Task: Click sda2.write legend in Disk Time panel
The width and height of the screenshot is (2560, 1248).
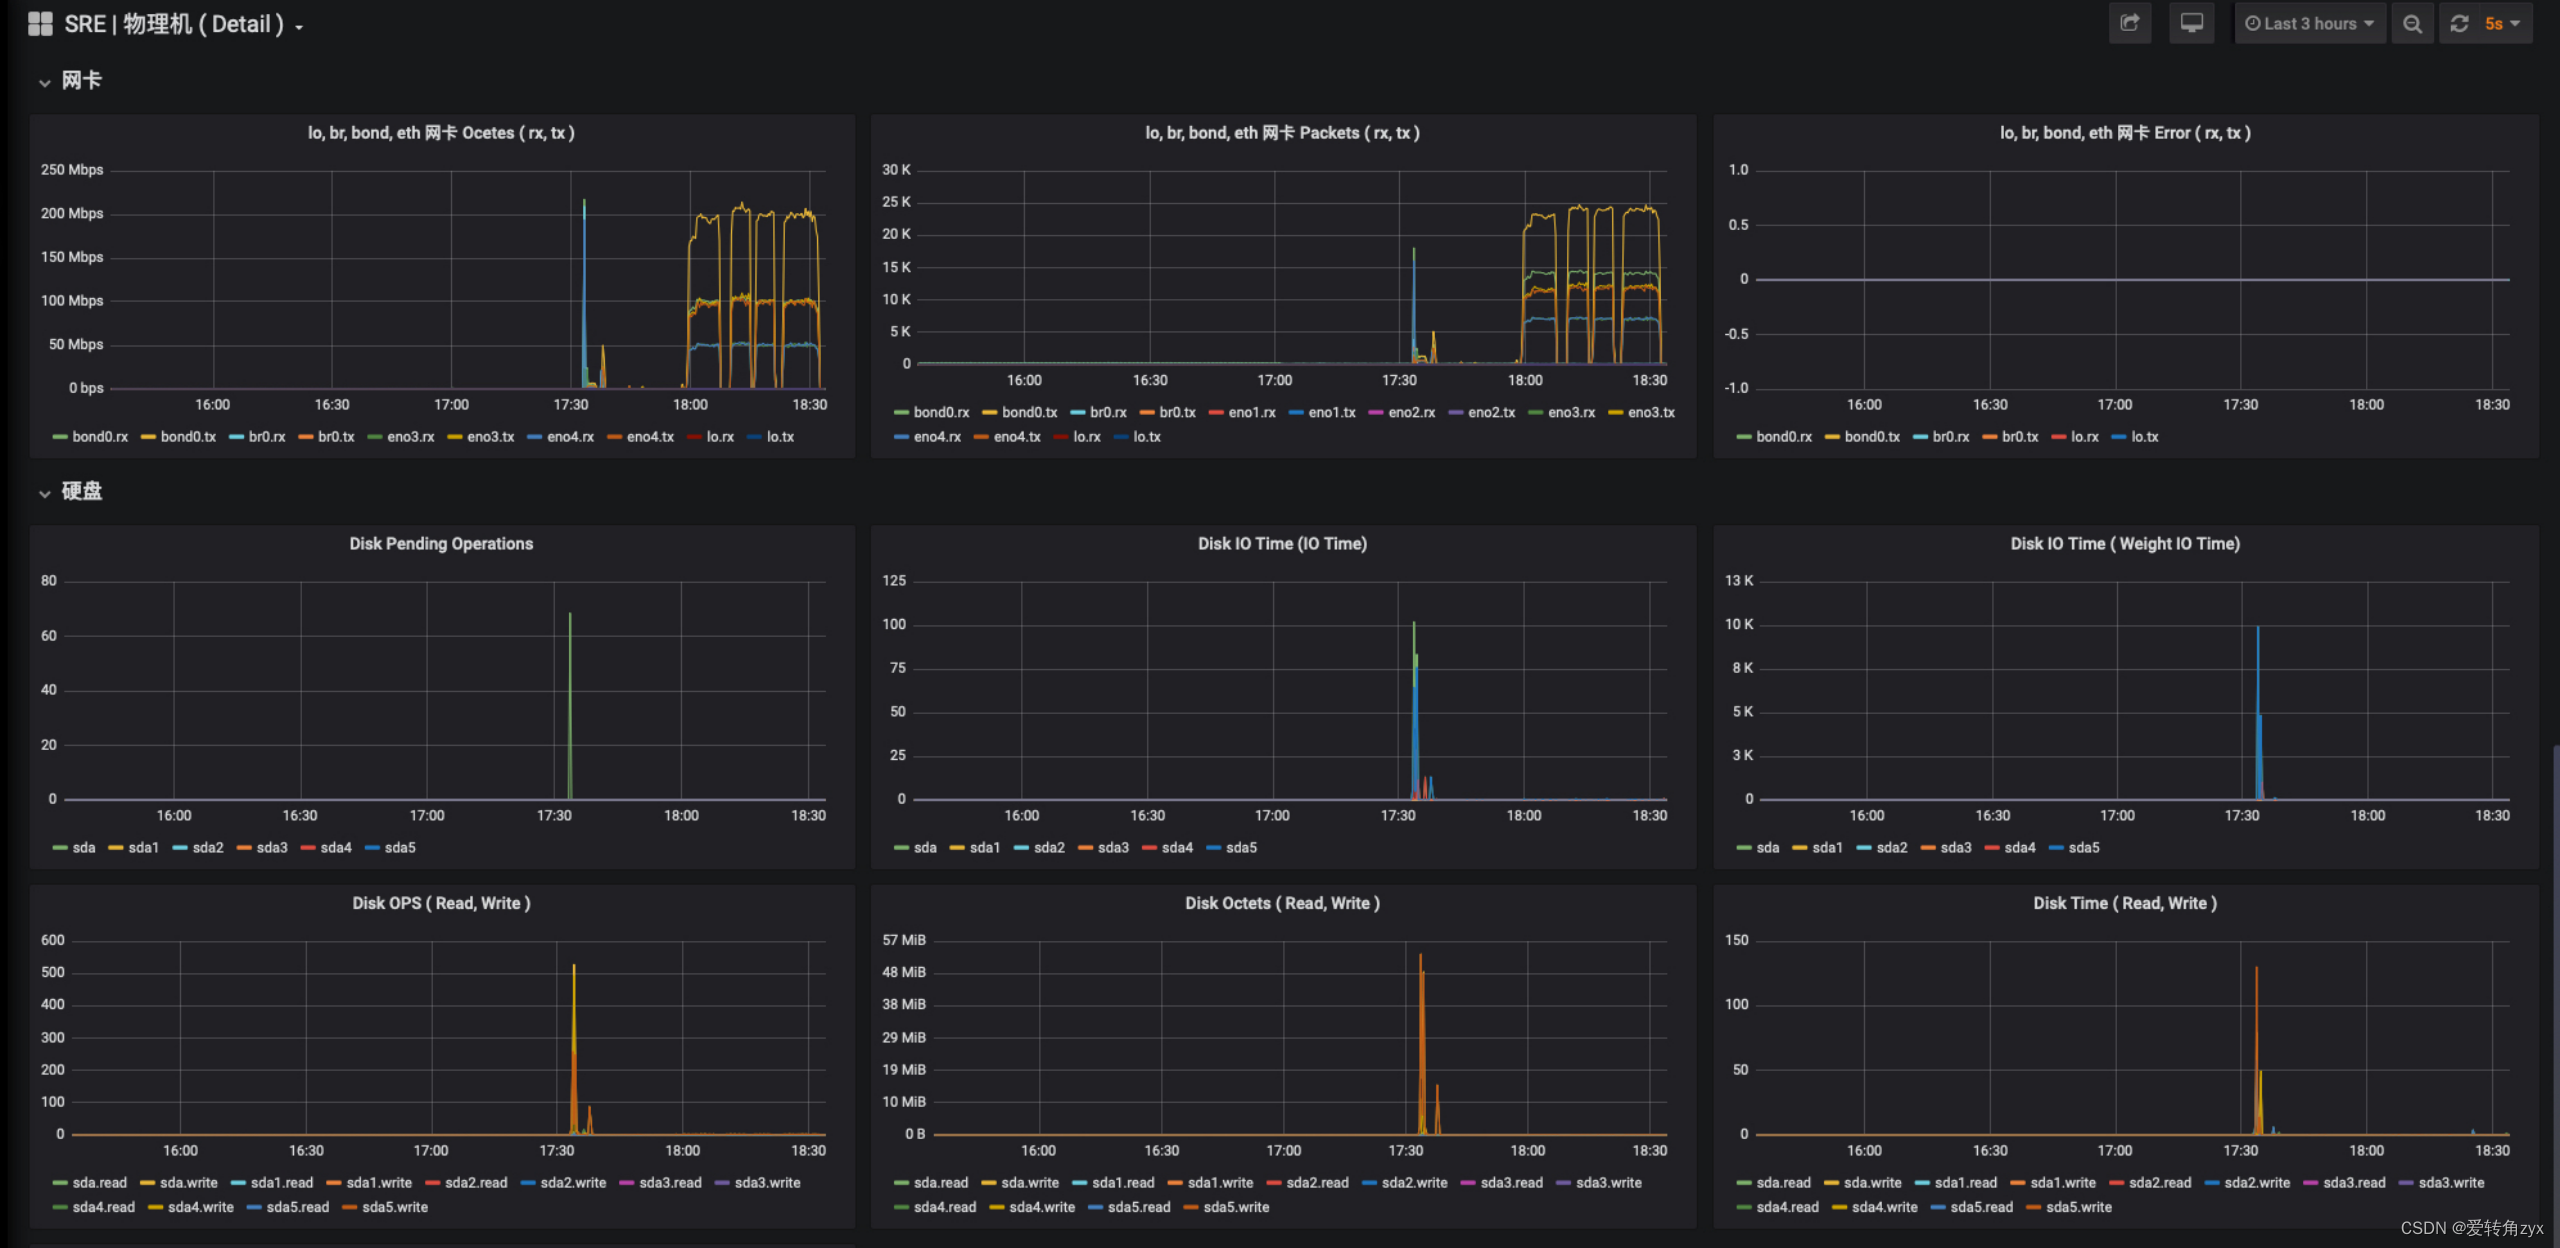Action: 2257,1183
